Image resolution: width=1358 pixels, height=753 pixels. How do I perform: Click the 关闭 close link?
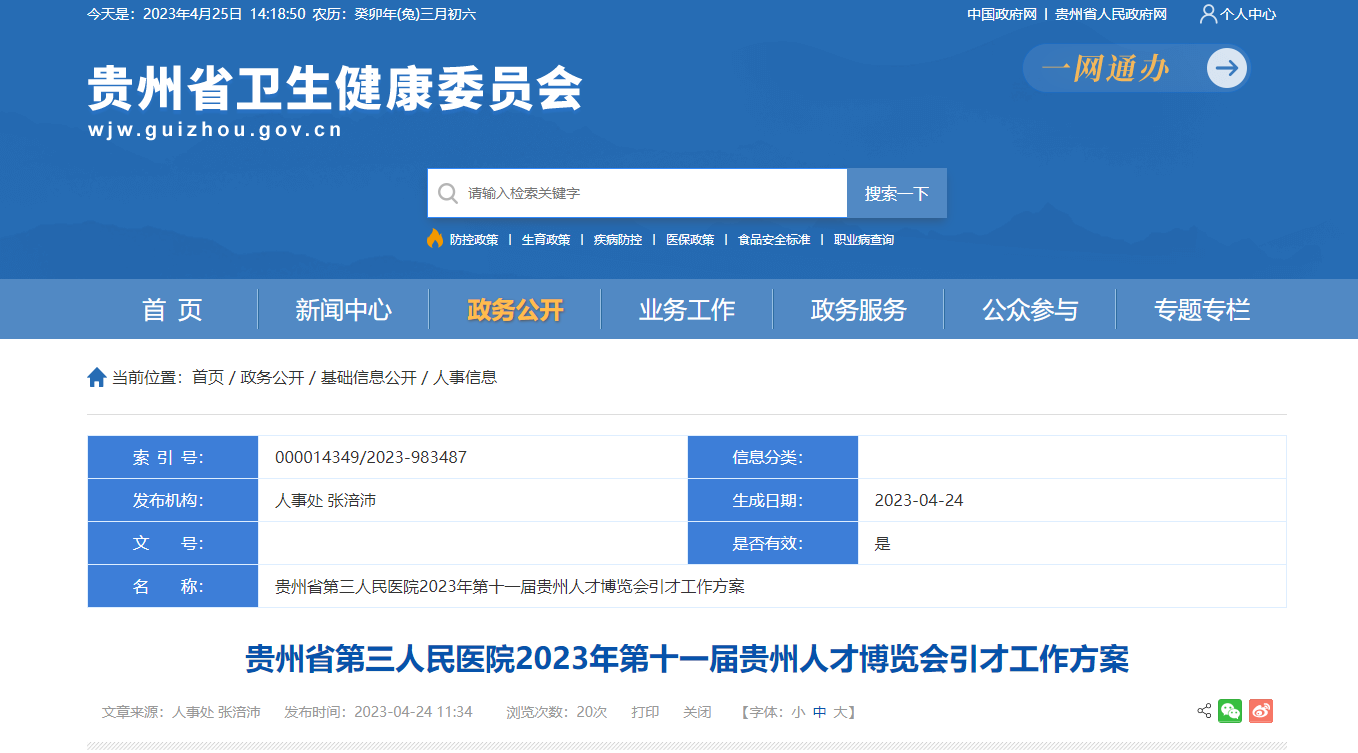(697, 712)
